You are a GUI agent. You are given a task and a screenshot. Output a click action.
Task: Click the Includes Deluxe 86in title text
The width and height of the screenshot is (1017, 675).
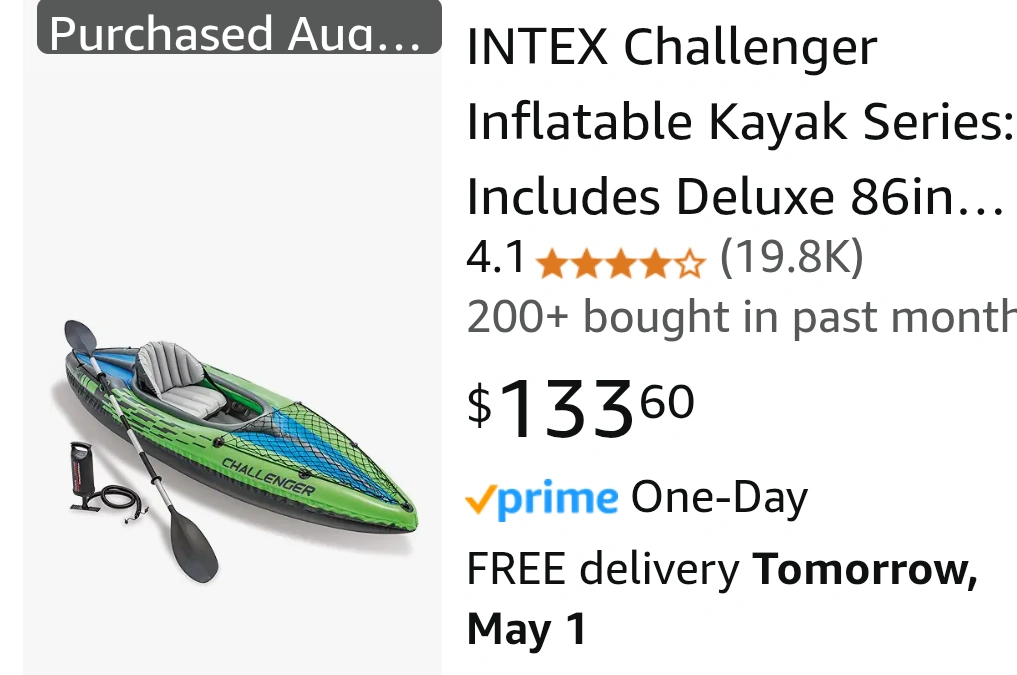click(735, 196)
